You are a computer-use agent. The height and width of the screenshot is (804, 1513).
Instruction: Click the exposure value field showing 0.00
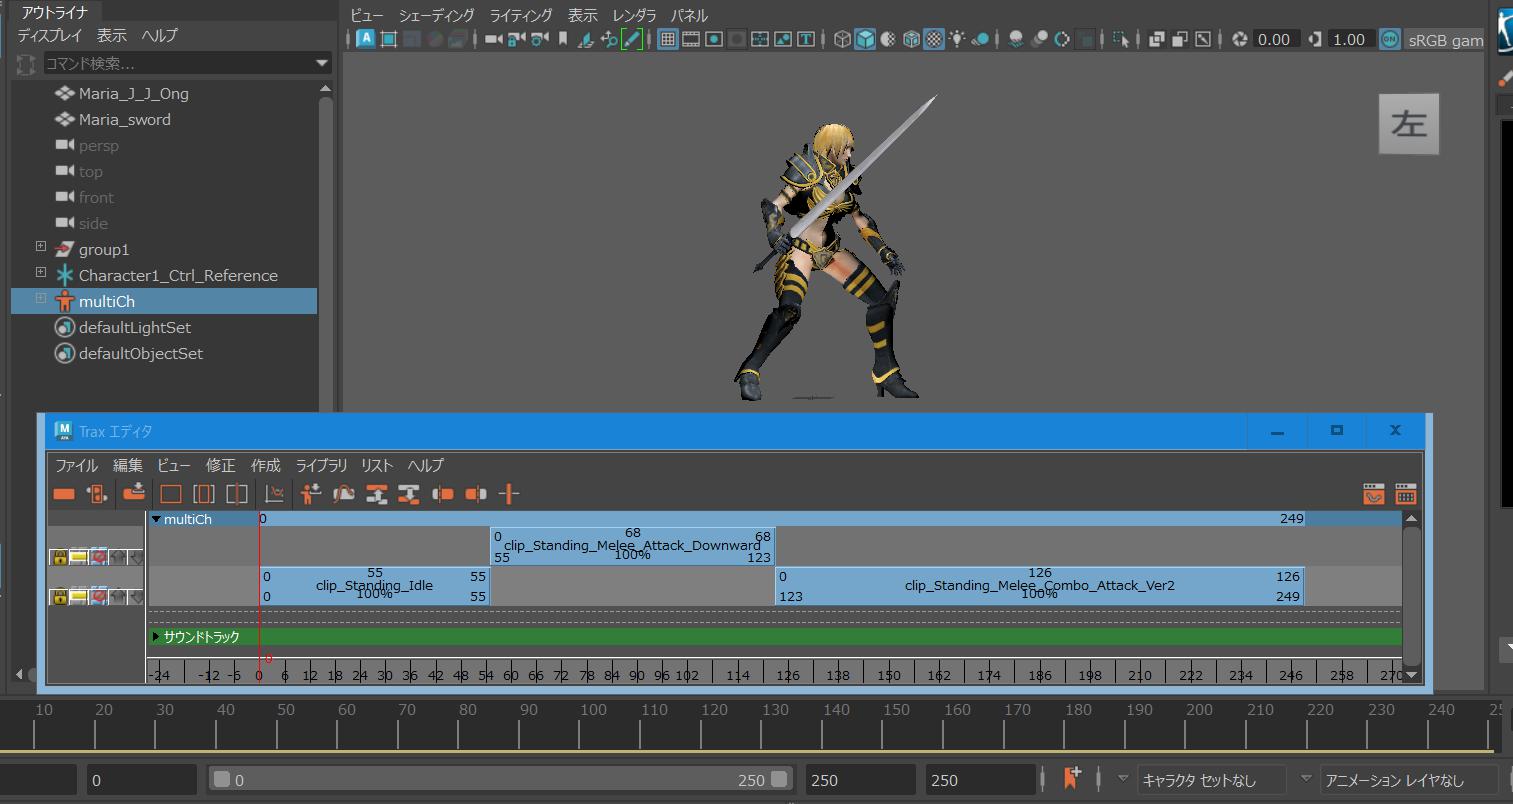(1277, 39)
